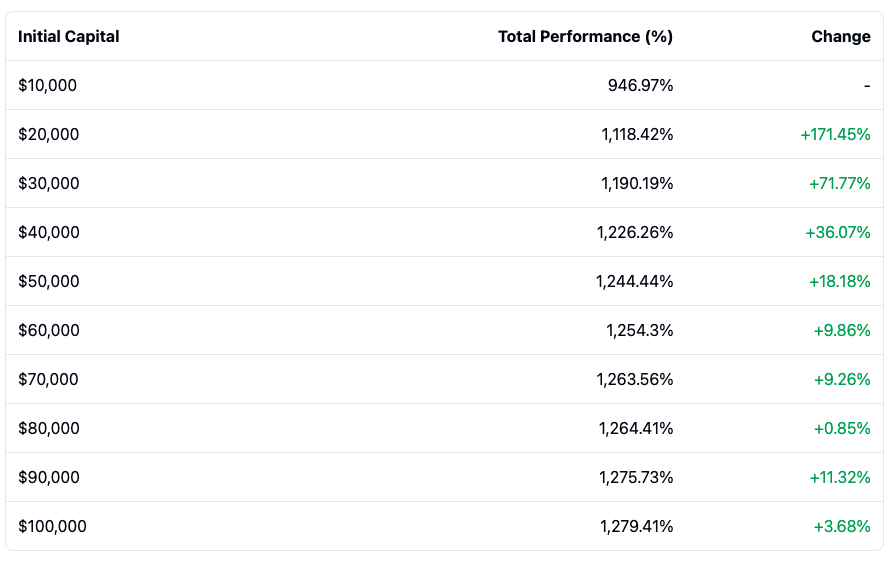Click the $70,000 capital cell
Screen dimensions: 890x563
pos(48,380)
